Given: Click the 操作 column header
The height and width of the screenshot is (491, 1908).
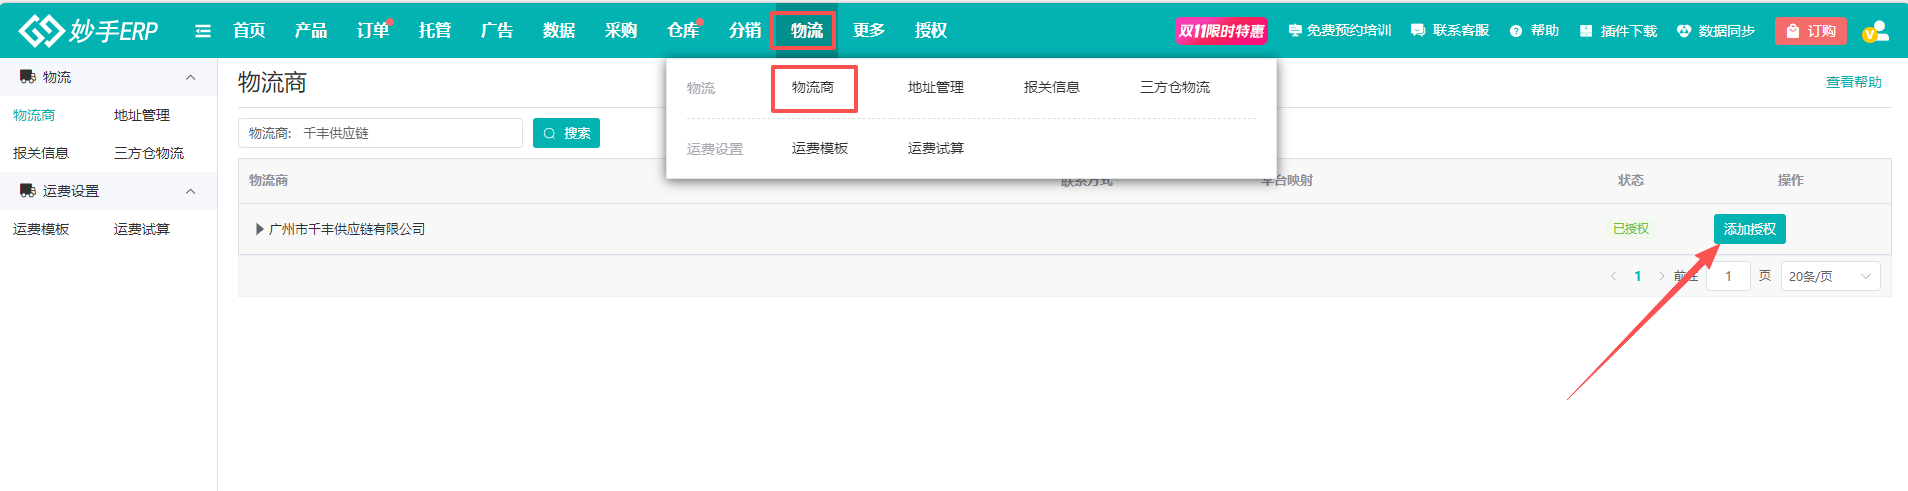Looking at the screenshot, I should coord(1791,180).
